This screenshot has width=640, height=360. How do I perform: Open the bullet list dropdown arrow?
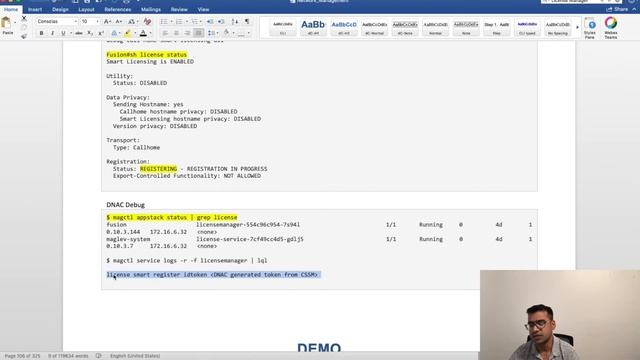(x=171, y=21)
